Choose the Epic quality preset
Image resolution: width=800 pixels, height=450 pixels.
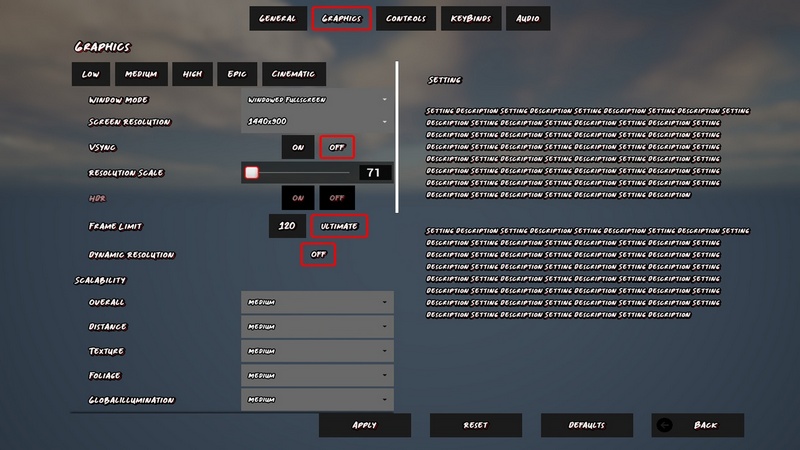click(x=236, y=74)
